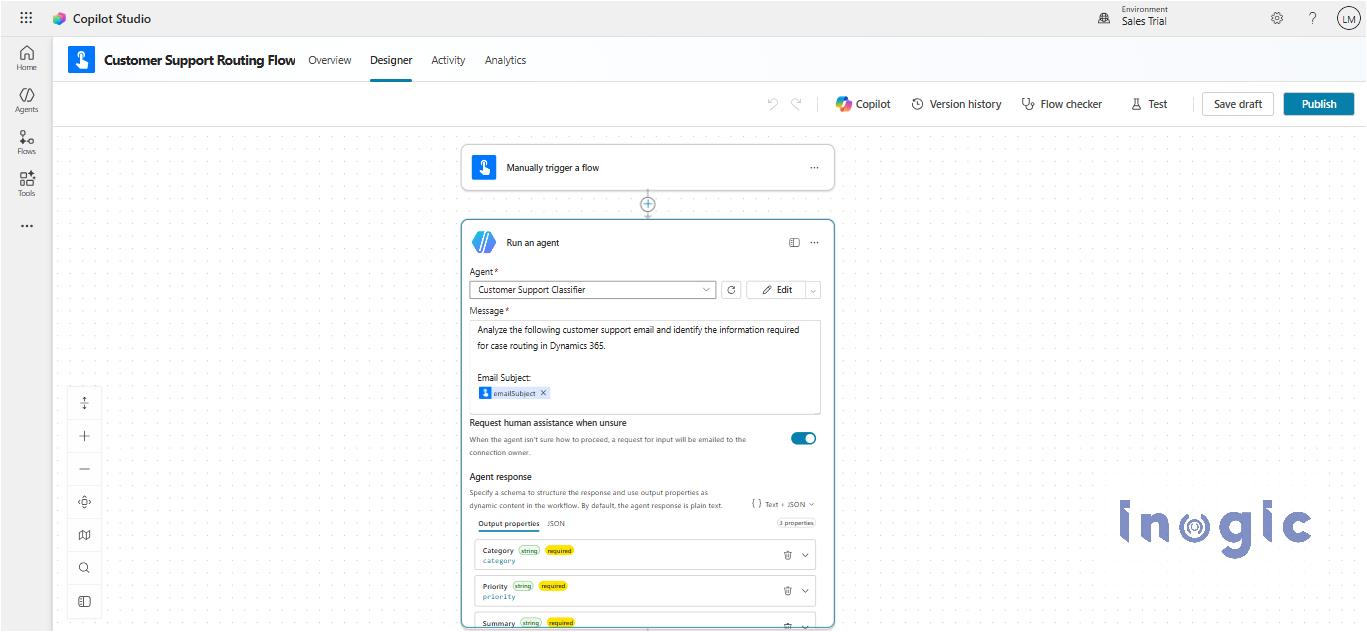Expand the Category property
Viewport: 1367px width, 632px height.
click(x=805, y=555)
